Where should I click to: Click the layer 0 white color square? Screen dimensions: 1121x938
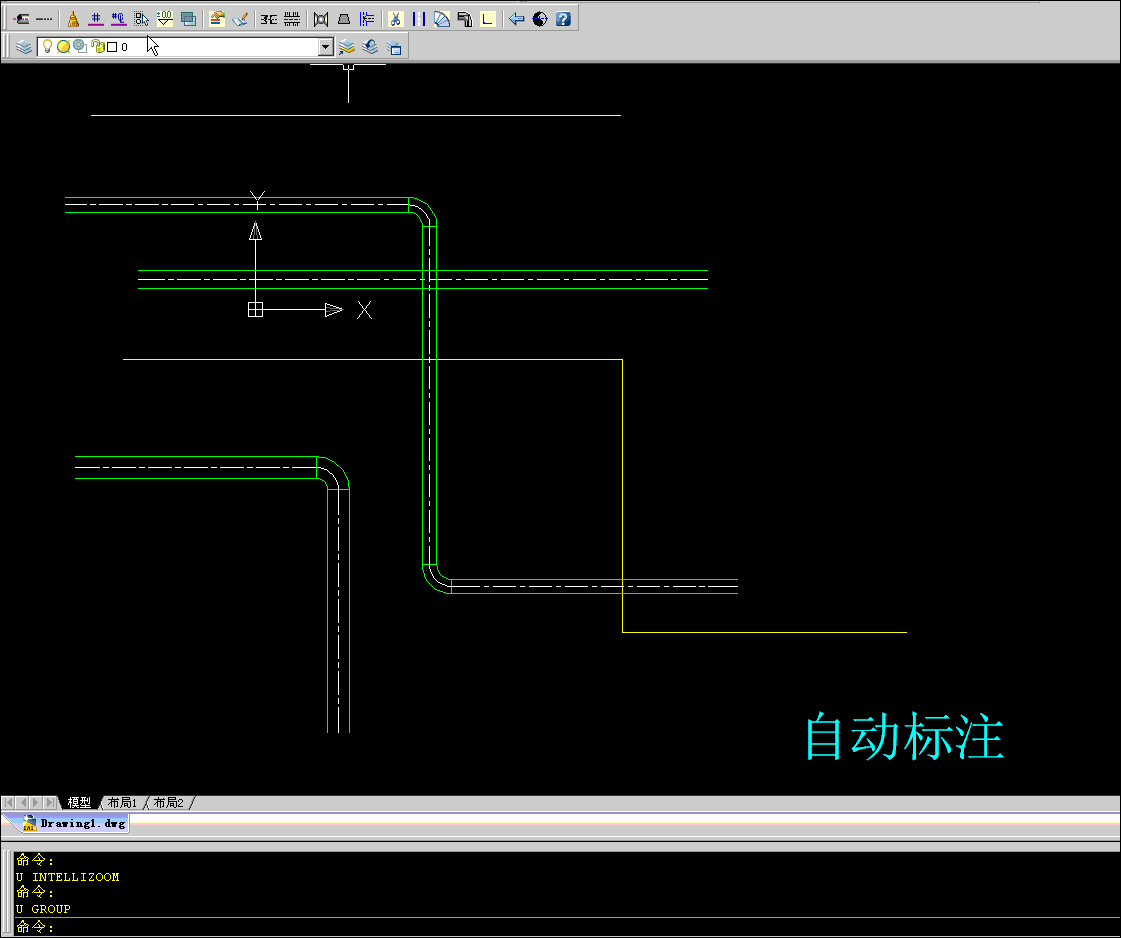click(x=112, y=47)
